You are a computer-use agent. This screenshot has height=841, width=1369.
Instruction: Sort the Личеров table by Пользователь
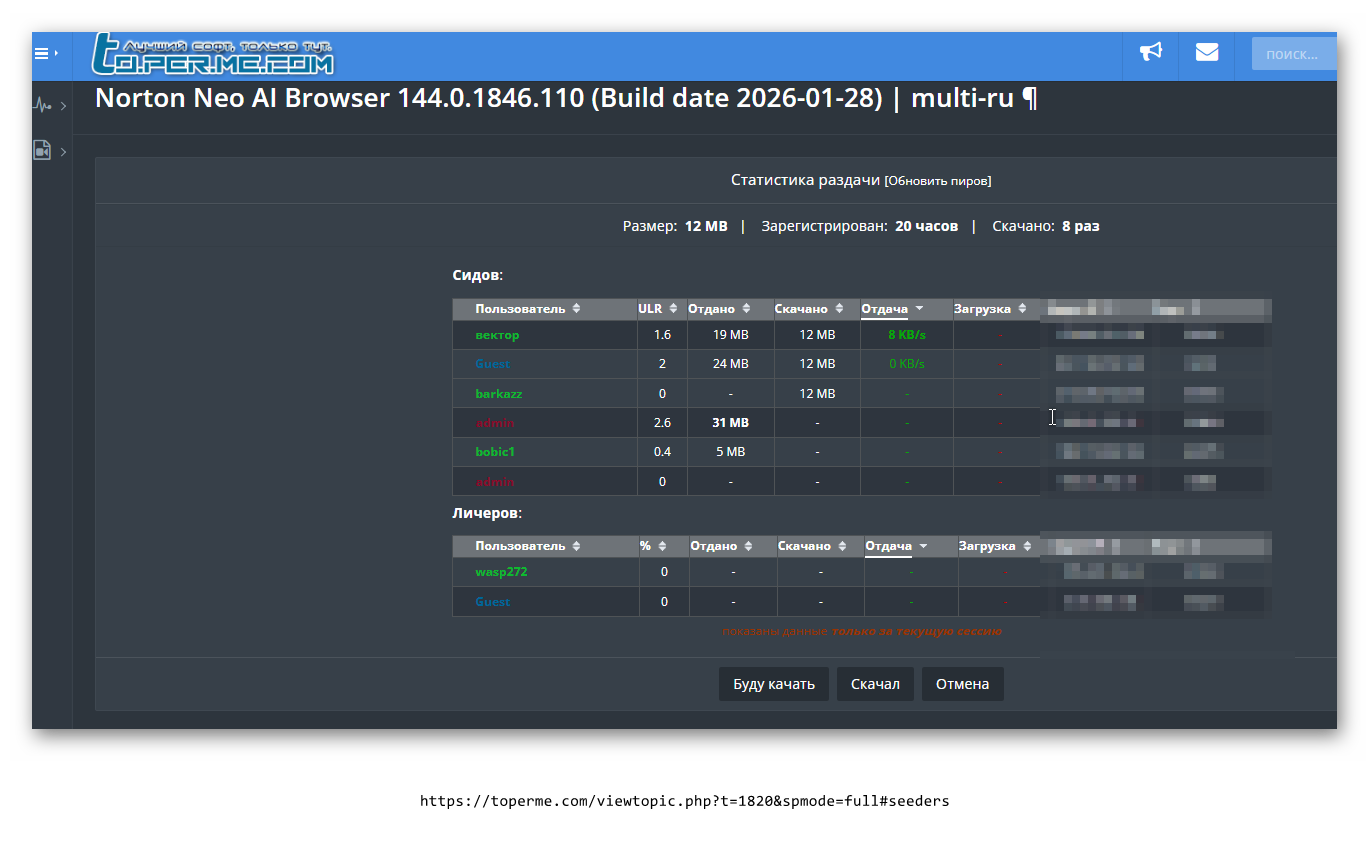coord(527,546)
